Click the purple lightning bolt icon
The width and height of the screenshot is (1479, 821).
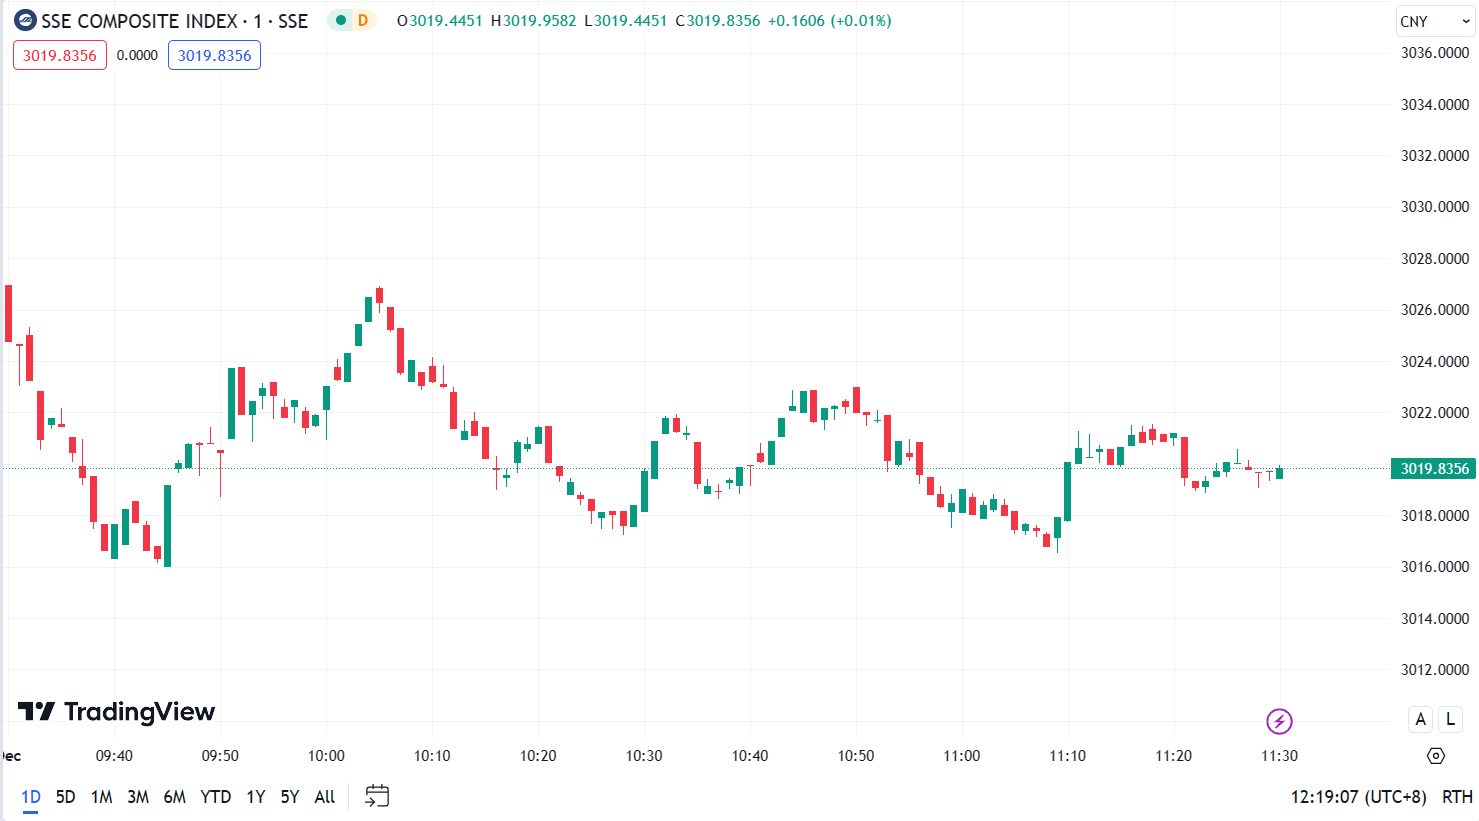click(1279, 721)
